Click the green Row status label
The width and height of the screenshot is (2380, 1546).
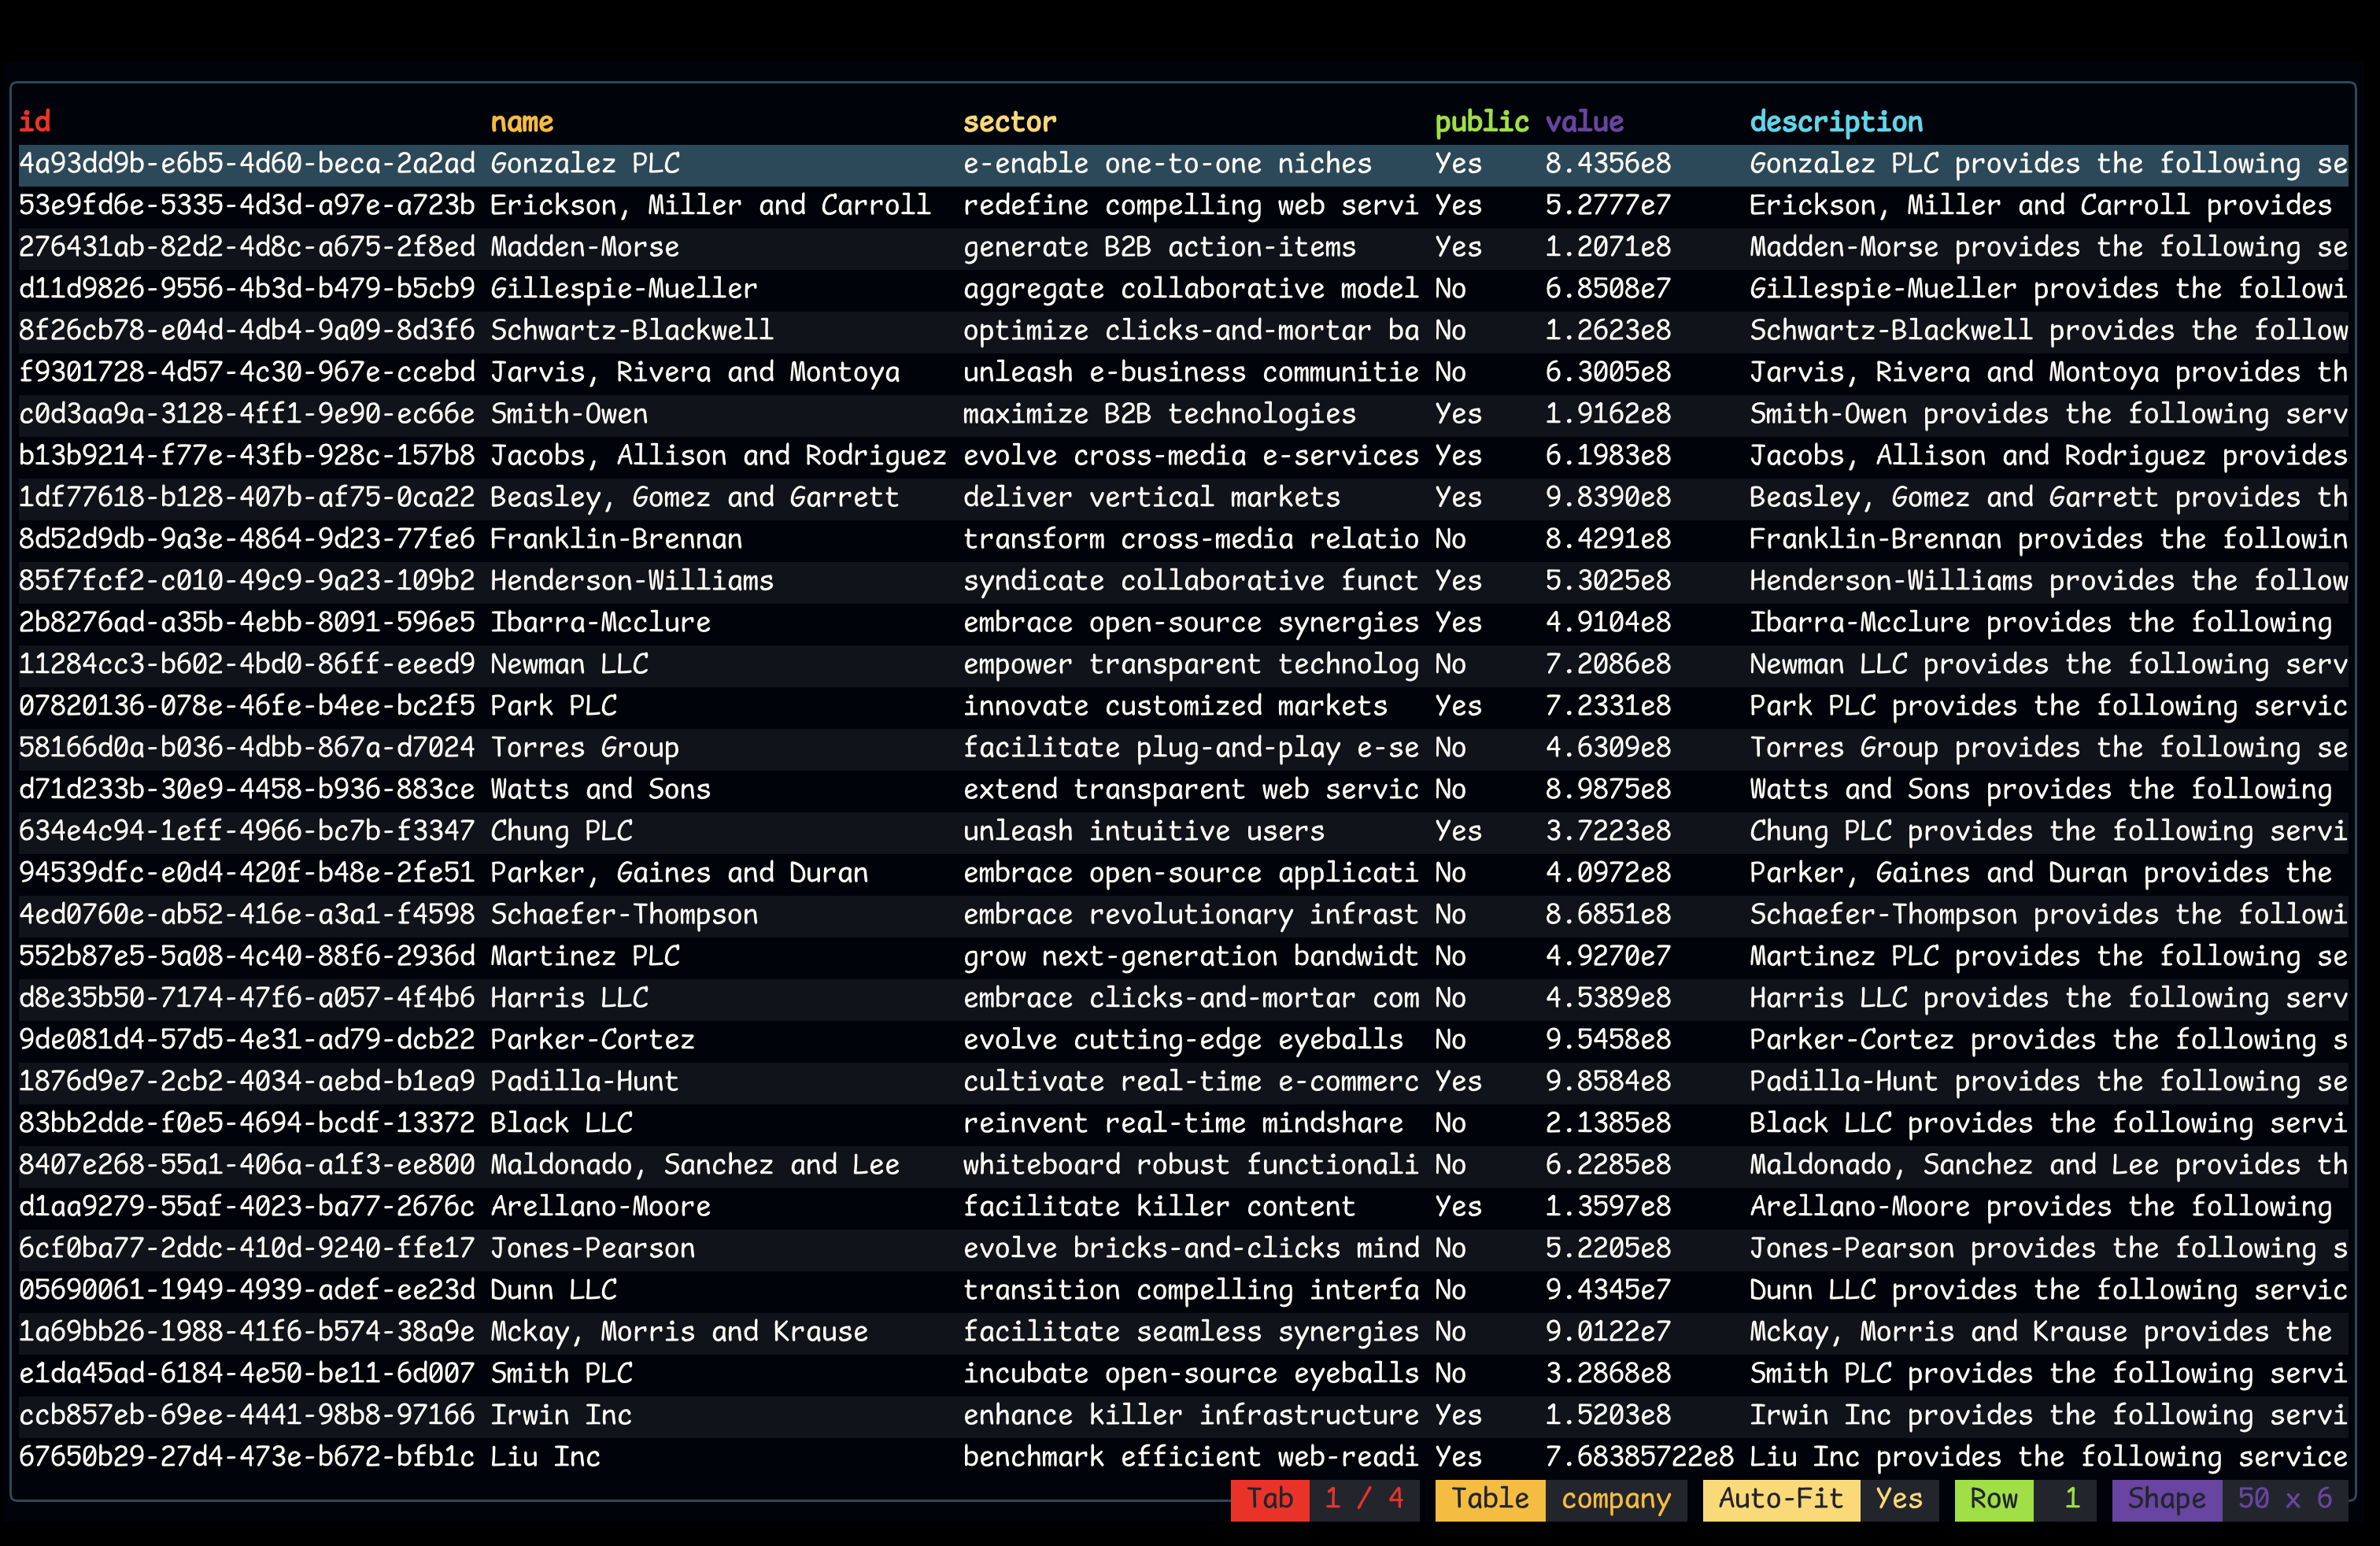pos(1993,1498)
